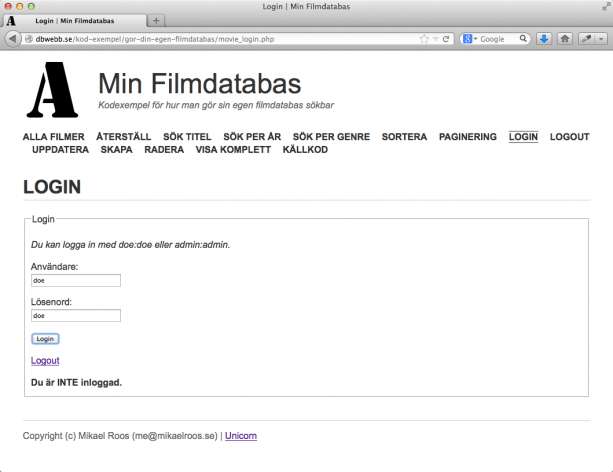This screenshot has width=613, height=472.
Task: Click the search magnifier icon
Action: pos(523,38)
